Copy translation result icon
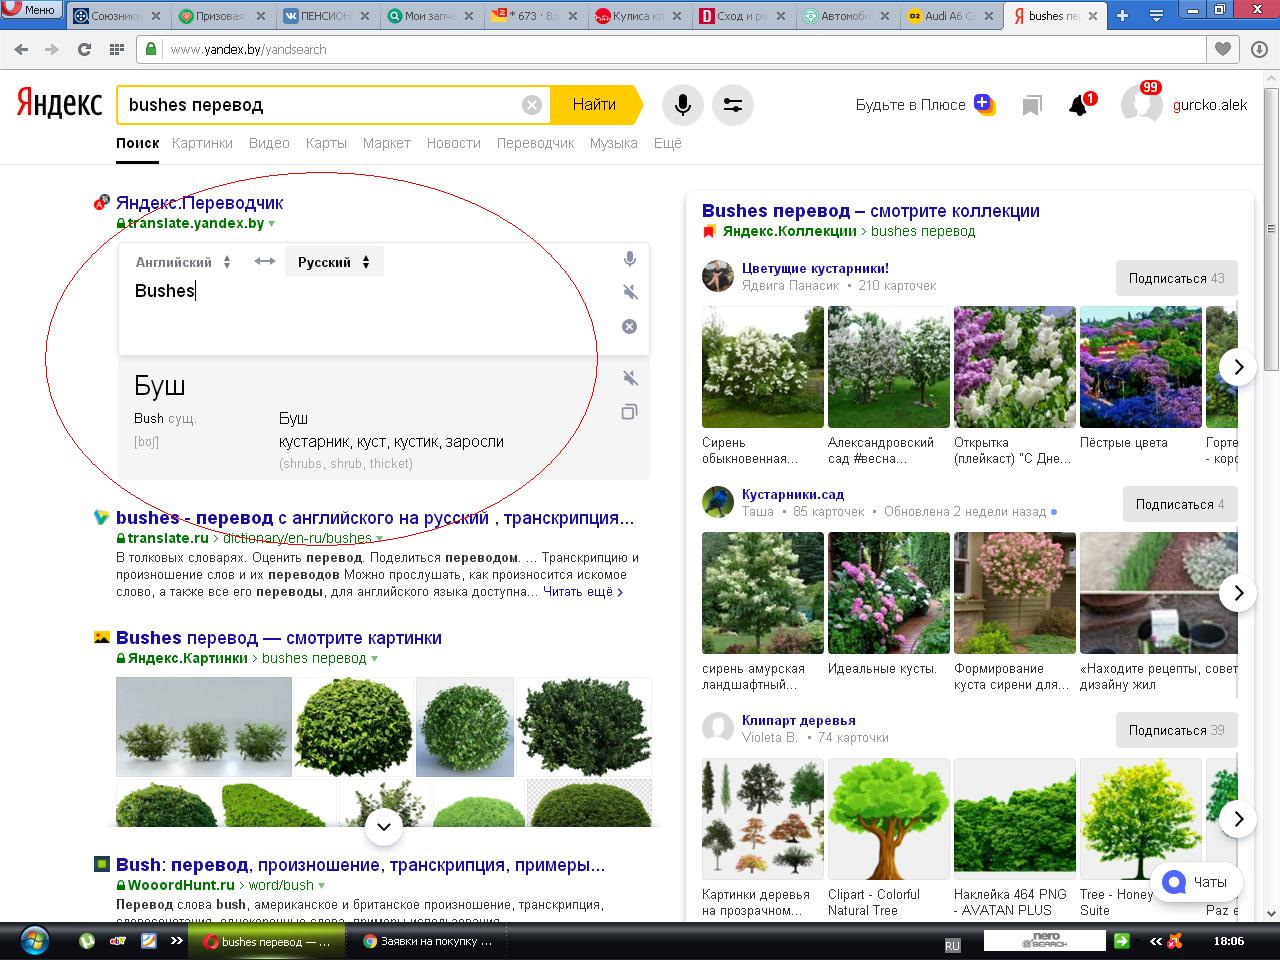This screenshot has width=1280, height=960. coord(629,412)
